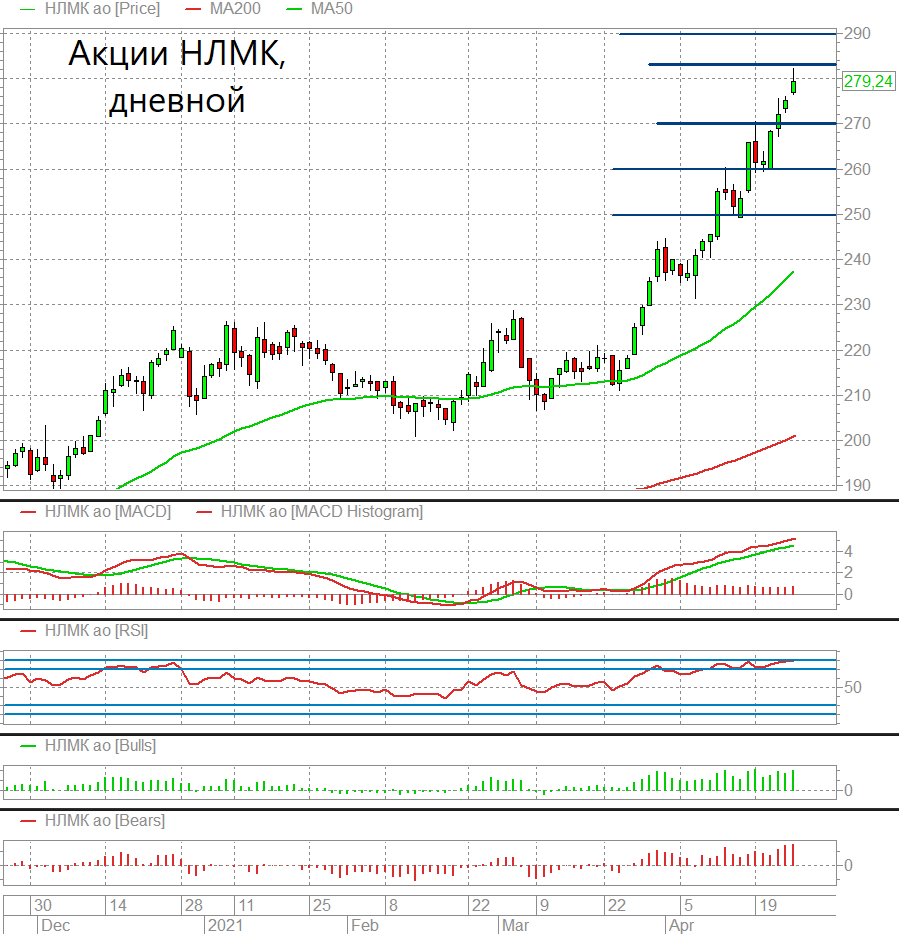Click the НЛМК ао [Bulls] legend label
Image resolution: width=899 pixels, height=934 pixels.
(100, 745)
